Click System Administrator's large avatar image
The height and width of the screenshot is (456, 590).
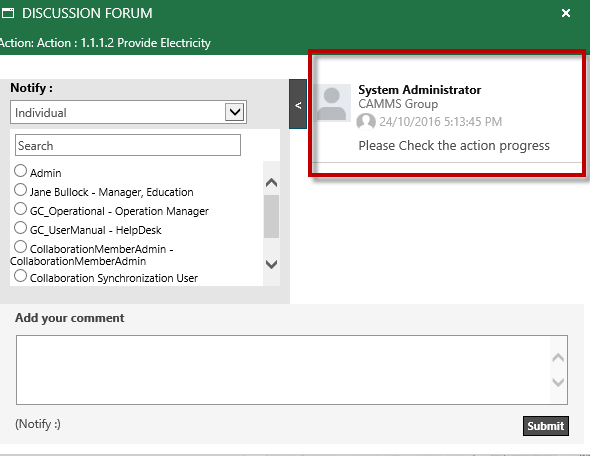332,103
